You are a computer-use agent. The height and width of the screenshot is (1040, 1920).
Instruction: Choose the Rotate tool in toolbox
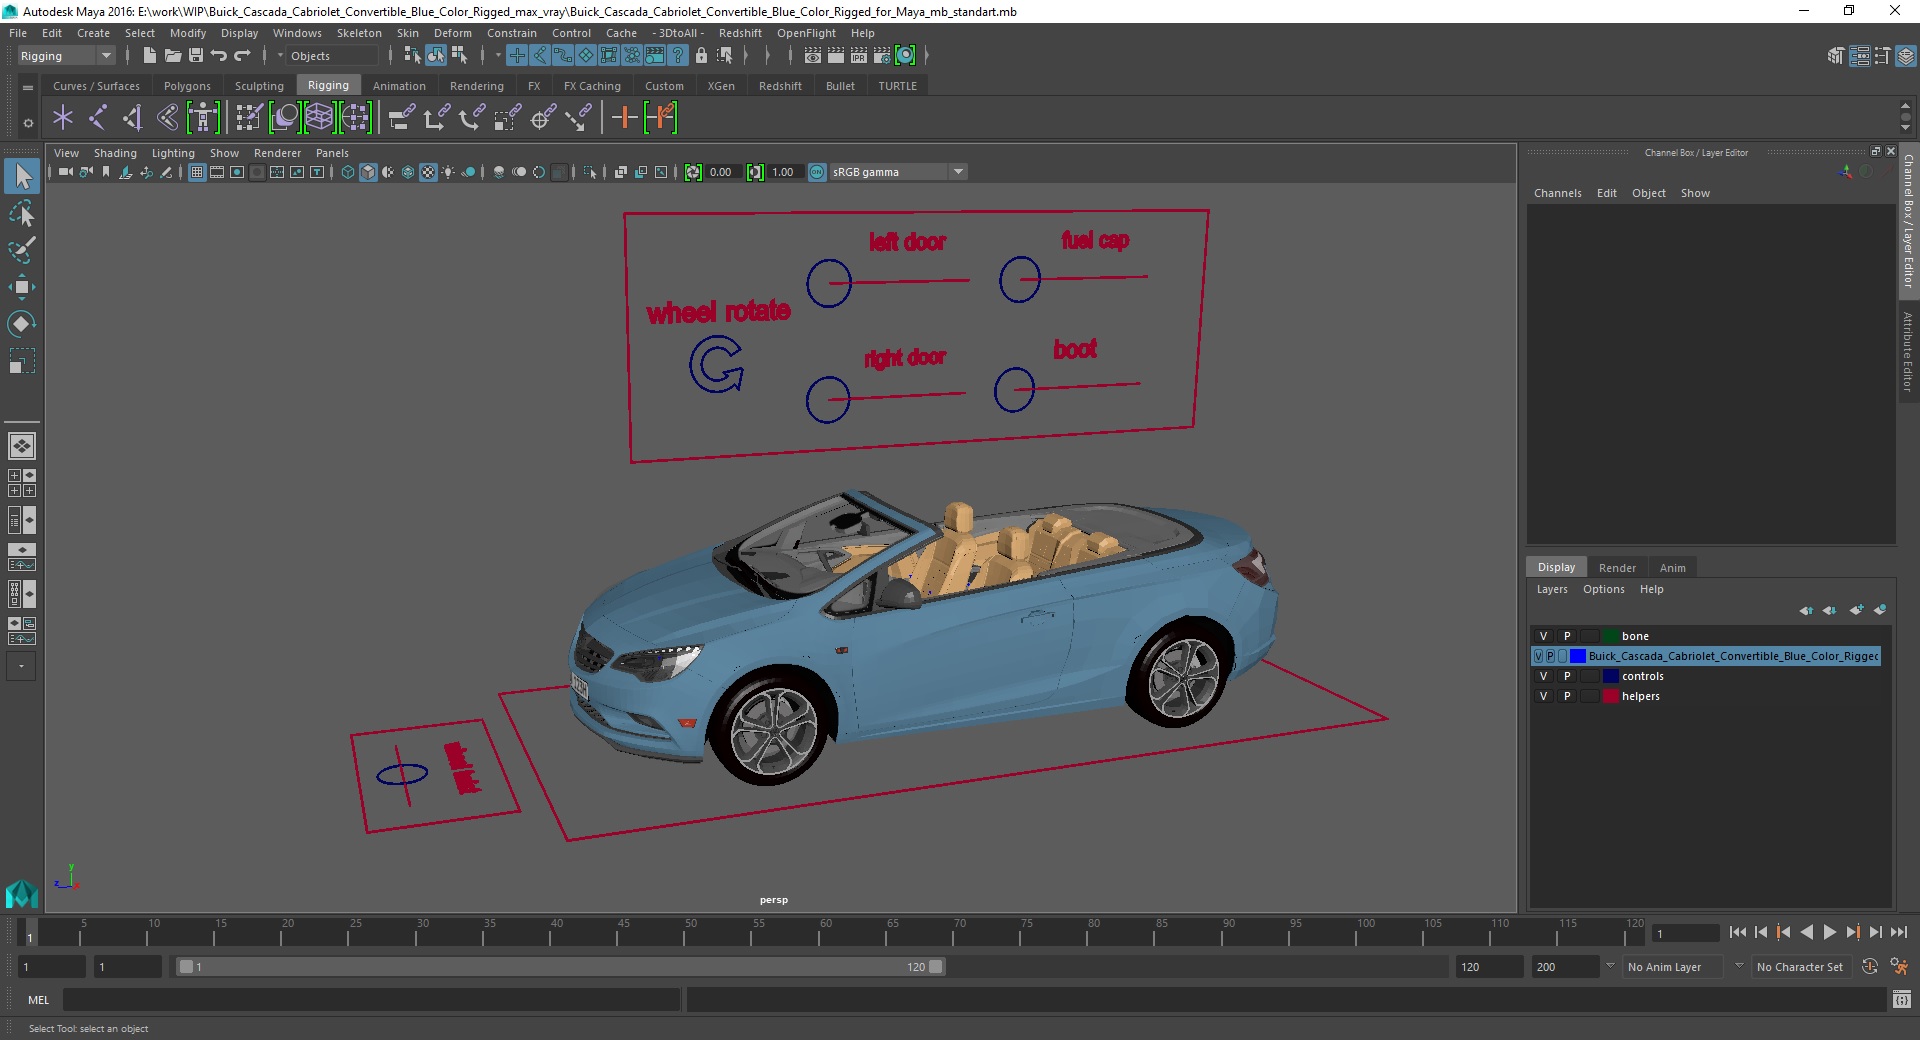(x=22, y=323)
